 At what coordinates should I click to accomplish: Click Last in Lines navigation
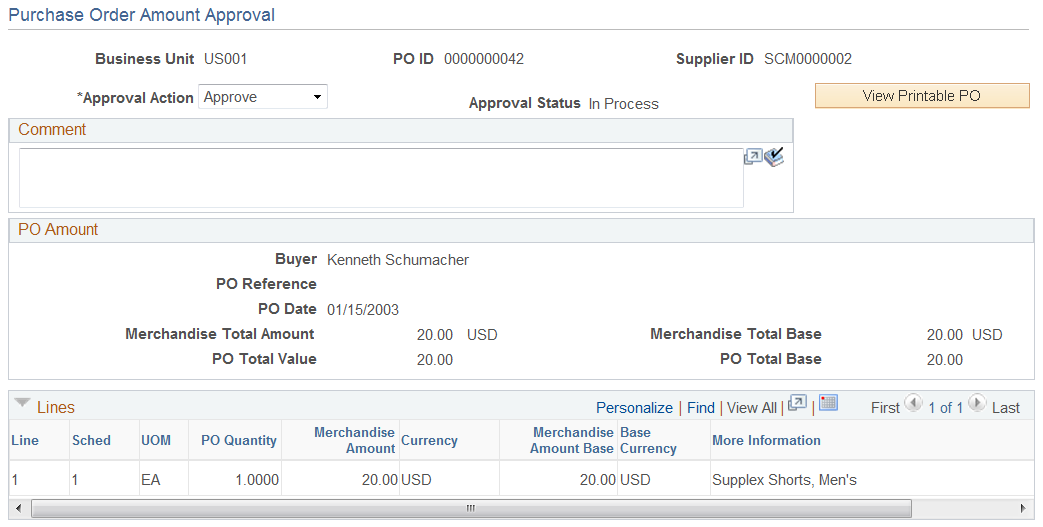click(x=1006, y=408)
